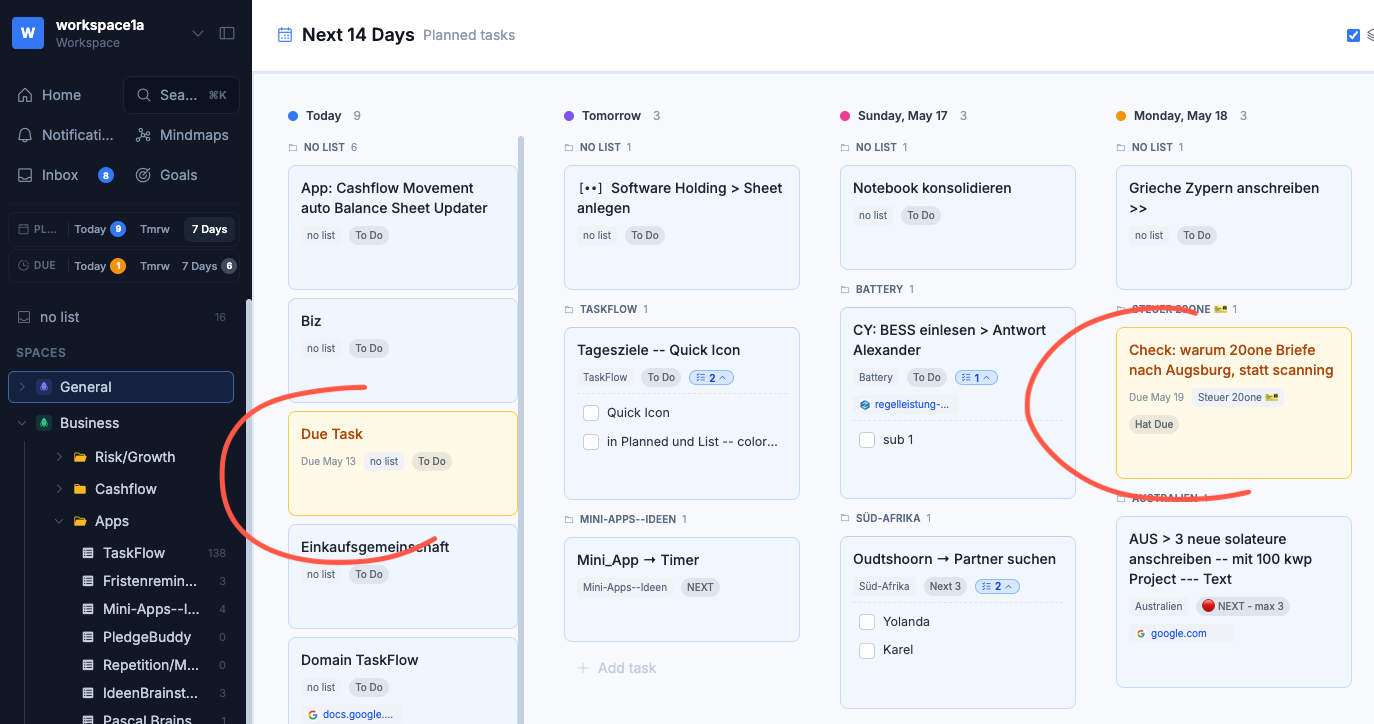Toggle the checkbox in top-right header
The width and height of the screenshot is (1374, 724).
click(1353, 35)
